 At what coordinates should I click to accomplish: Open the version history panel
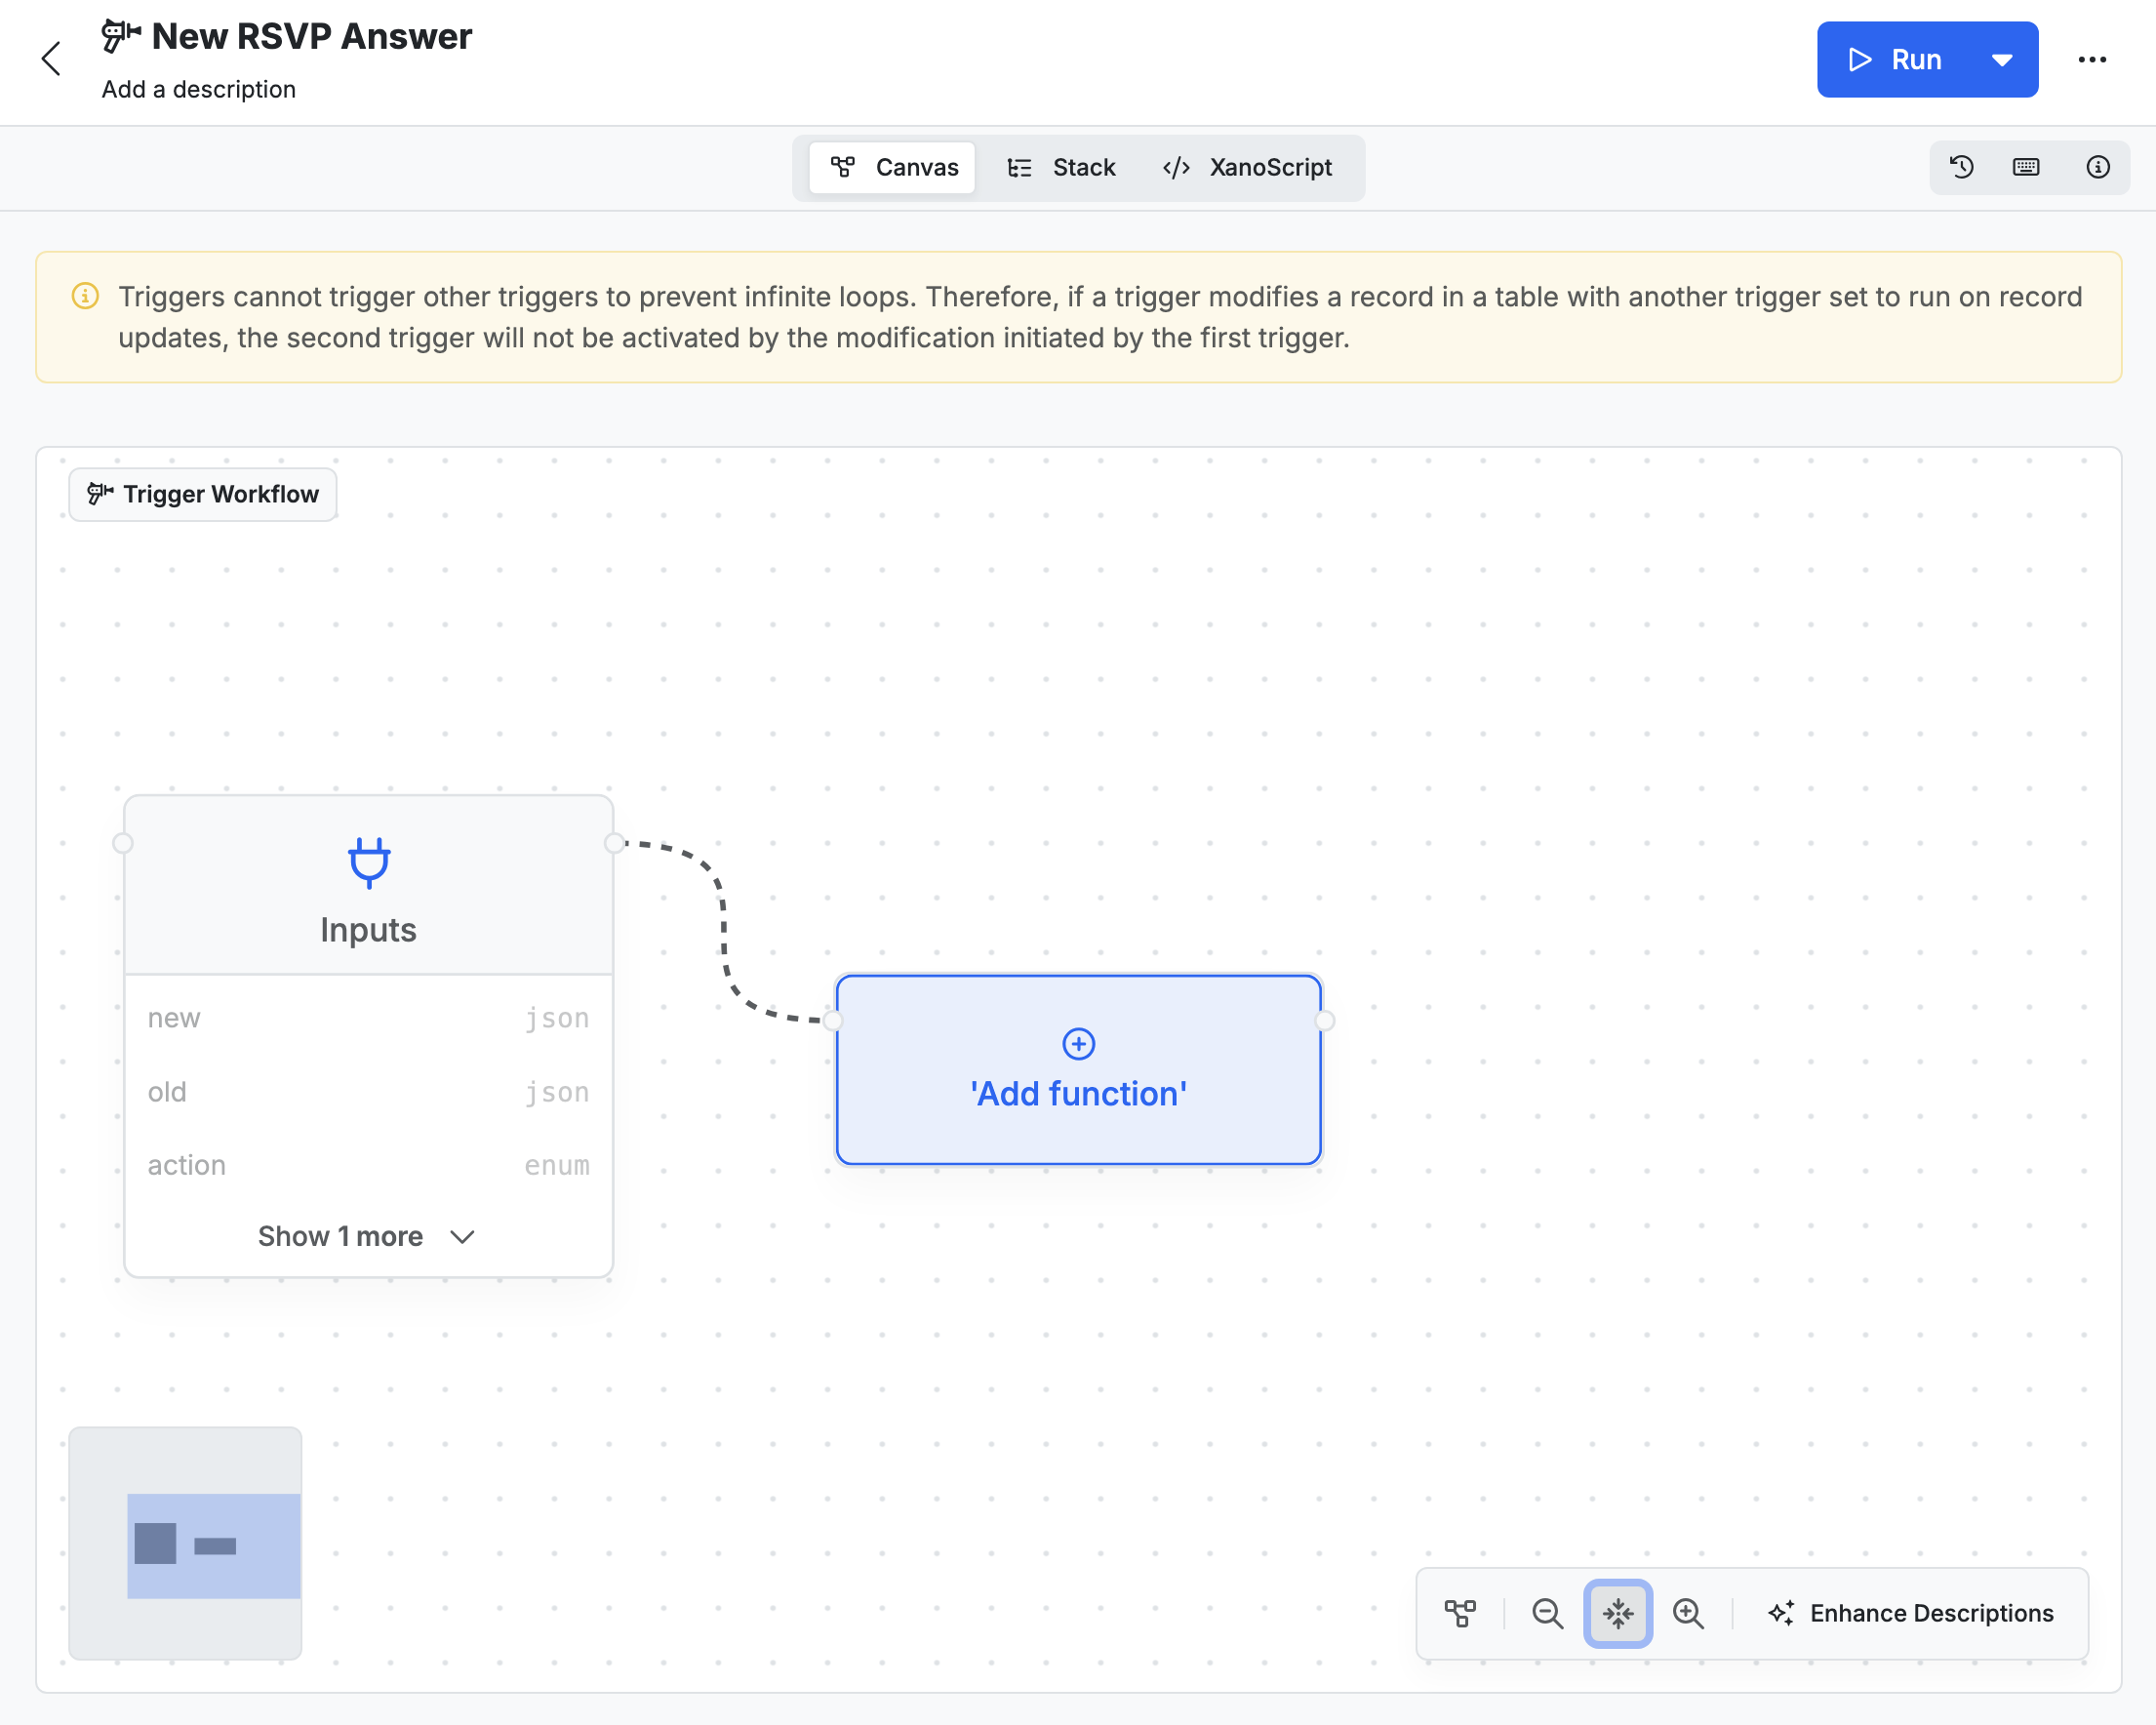[1961, 167]
